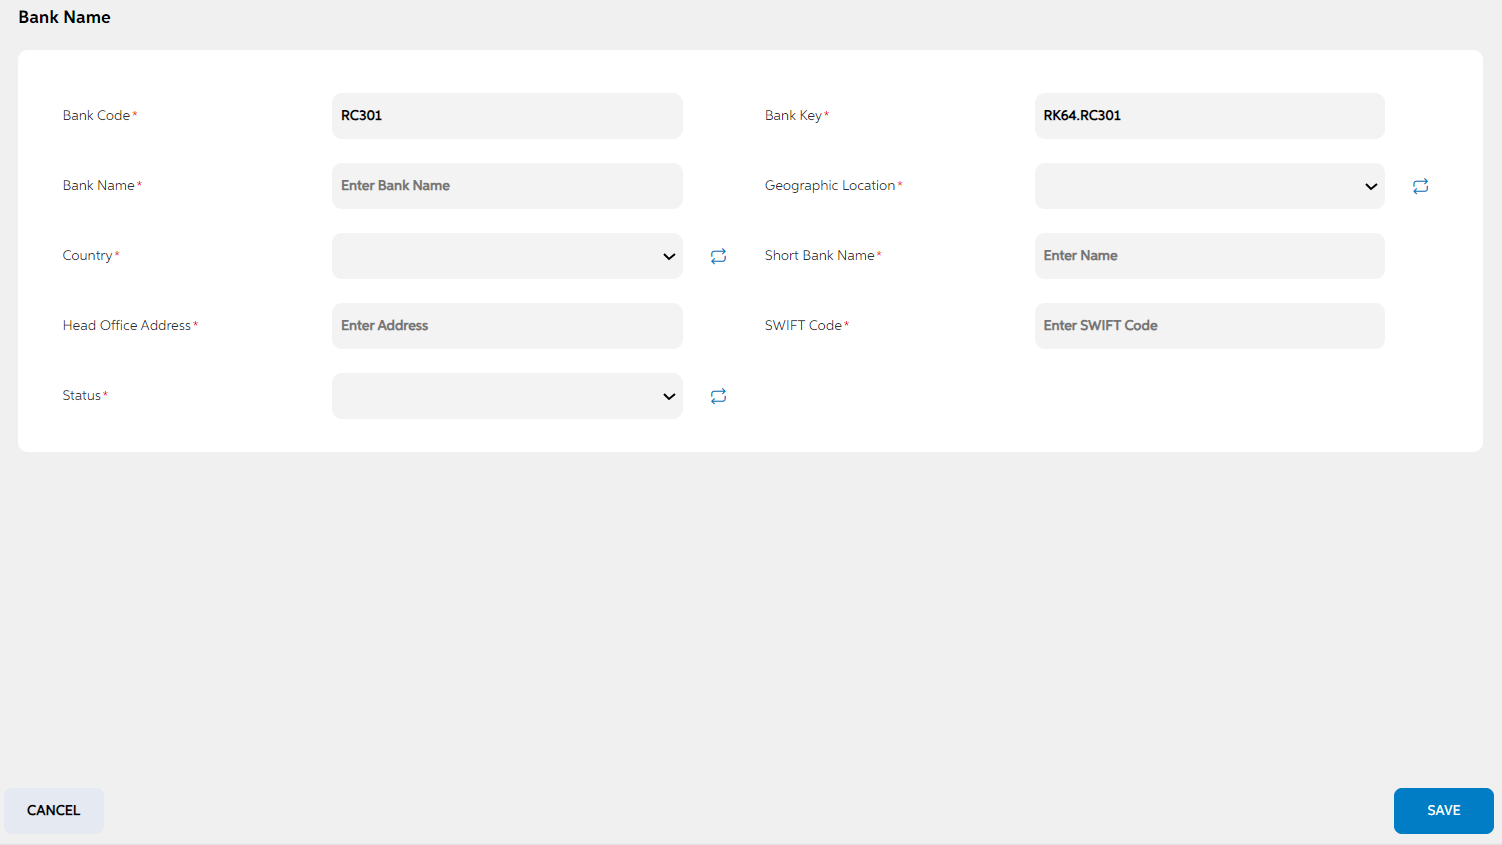
Task: Click the Bank Key label
Action: (x=793, y=115)
